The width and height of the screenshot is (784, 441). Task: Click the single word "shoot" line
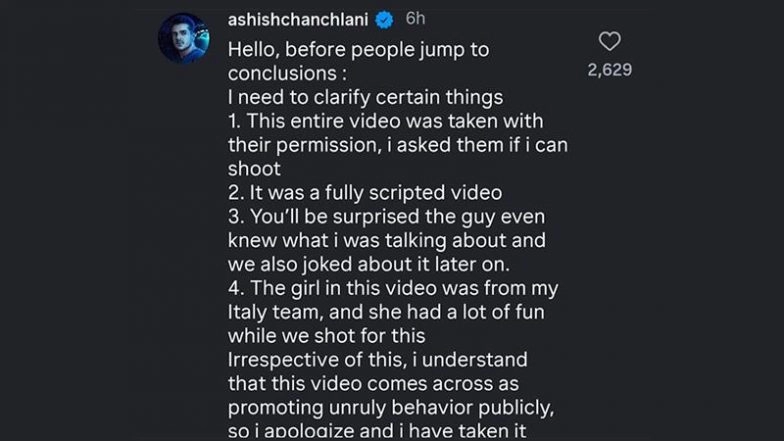pos(253,170)
